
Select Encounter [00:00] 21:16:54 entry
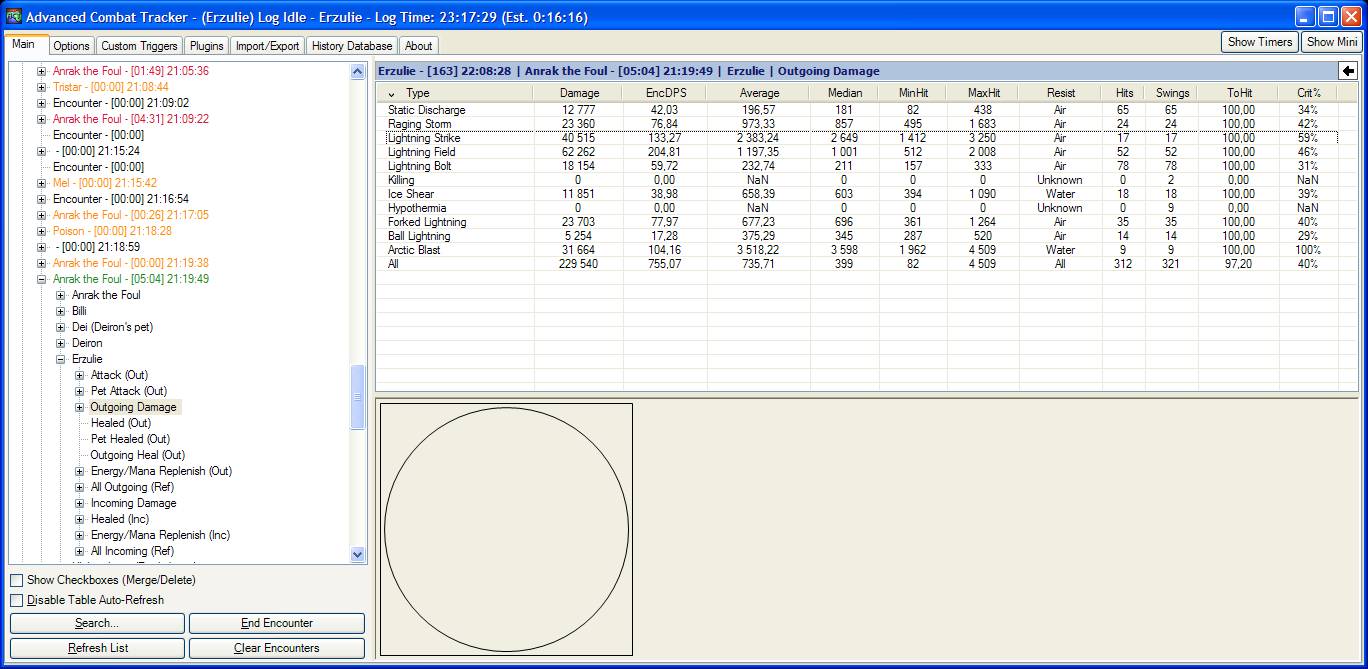pos(120,199)
